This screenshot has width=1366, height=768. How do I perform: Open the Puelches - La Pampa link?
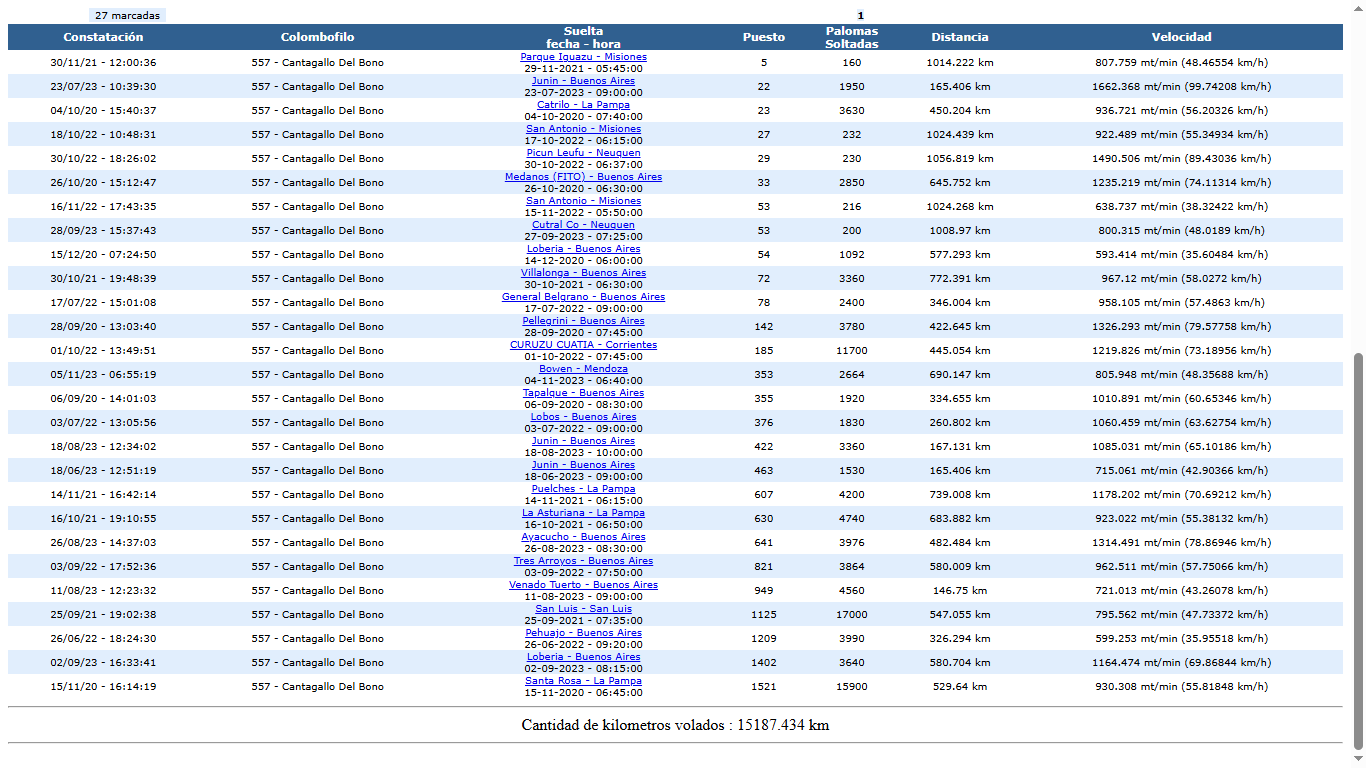coord(583,489)
